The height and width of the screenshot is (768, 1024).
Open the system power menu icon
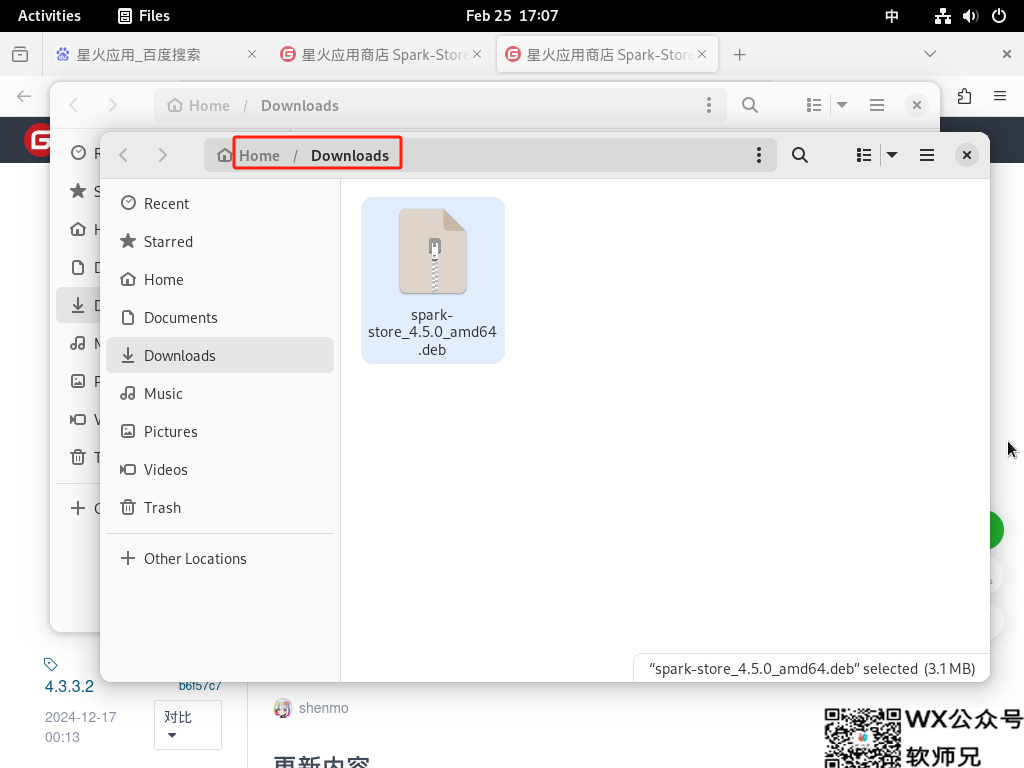pyautogui.click(x=998, y=15)
